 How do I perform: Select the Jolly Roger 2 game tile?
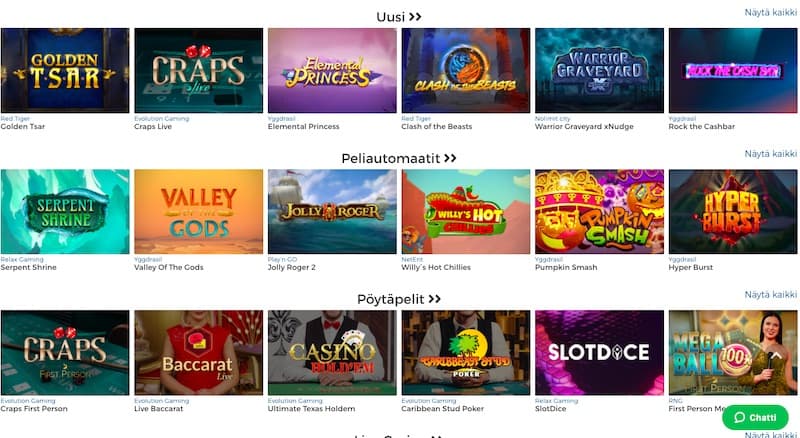[x=332, y=211]
